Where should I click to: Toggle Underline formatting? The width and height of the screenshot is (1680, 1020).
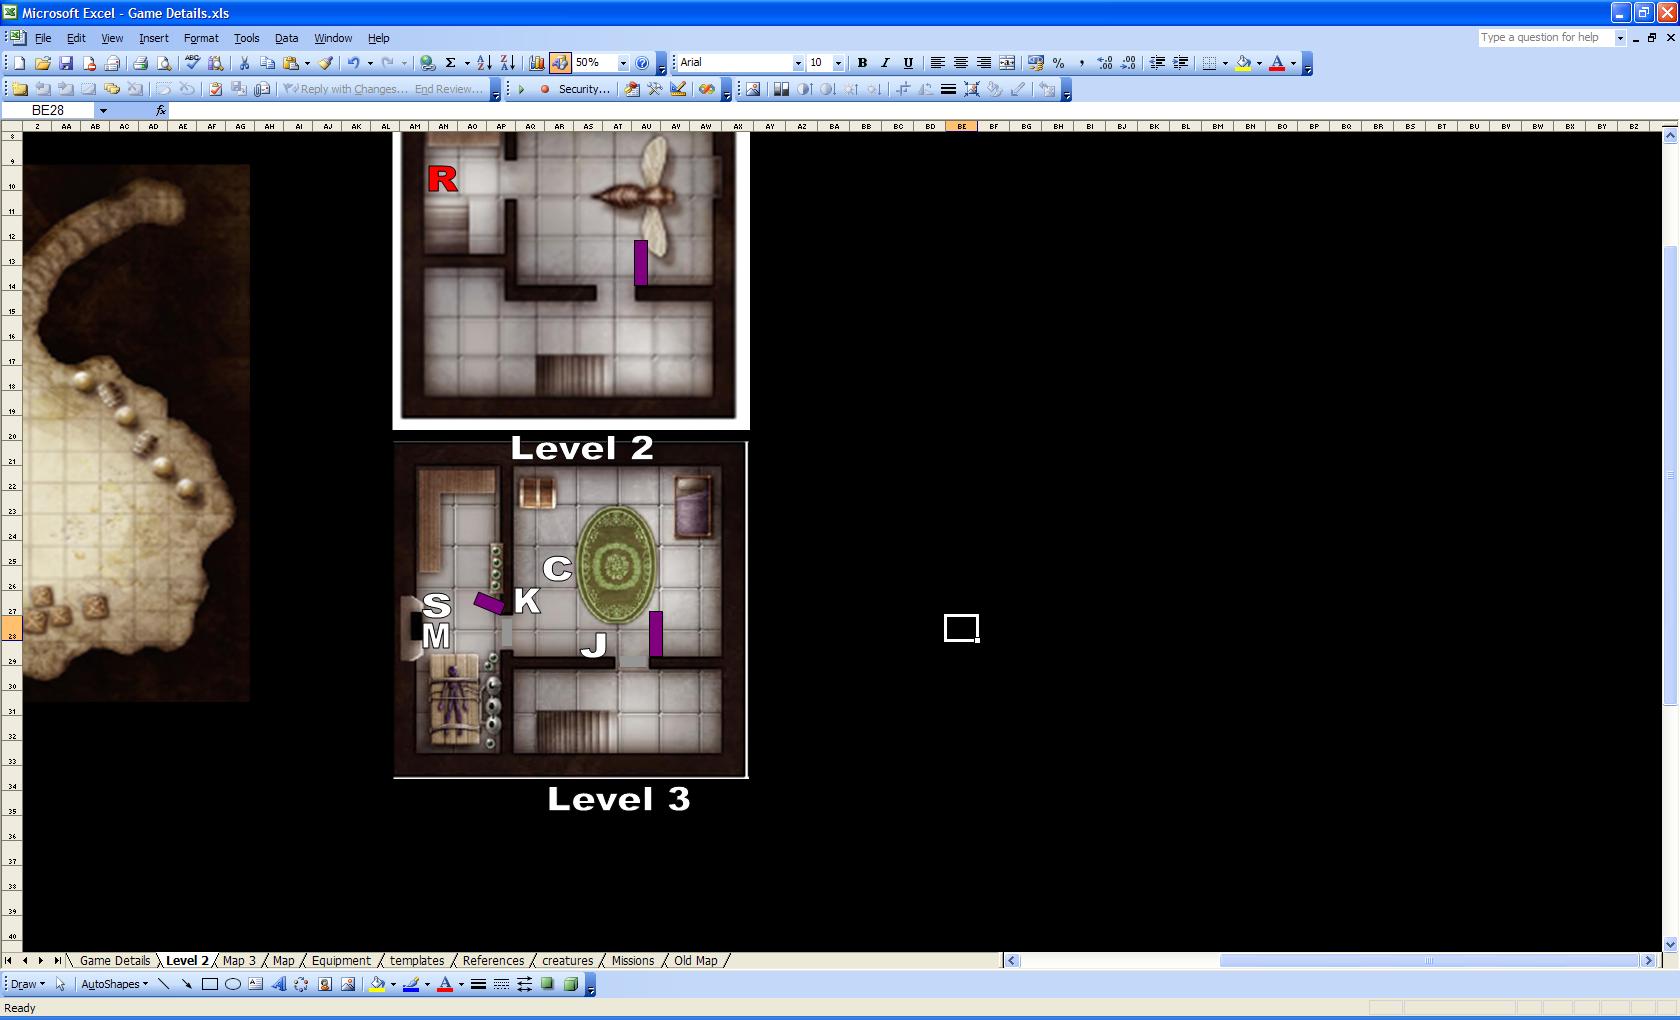pyautogui.click(x=908, y=63)
